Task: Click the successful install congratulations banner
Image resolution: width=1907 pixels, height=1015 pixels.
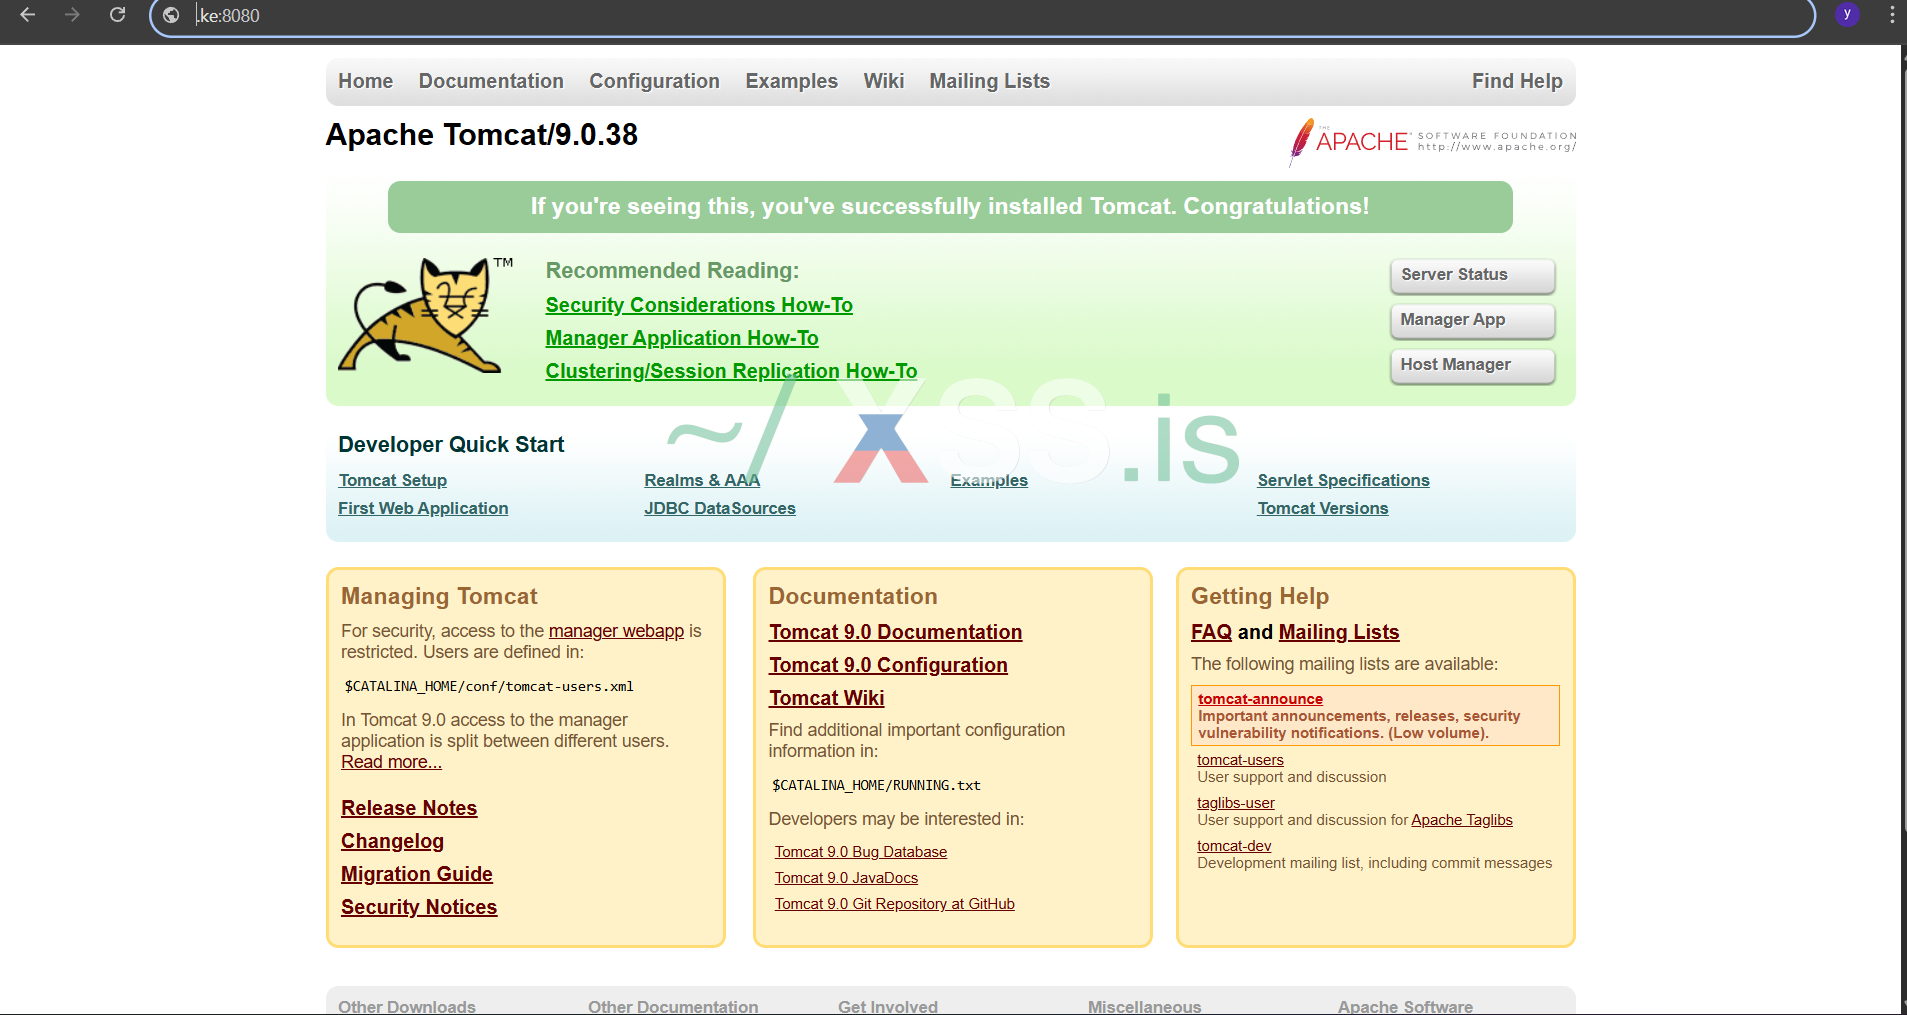Action: [950, 207]
